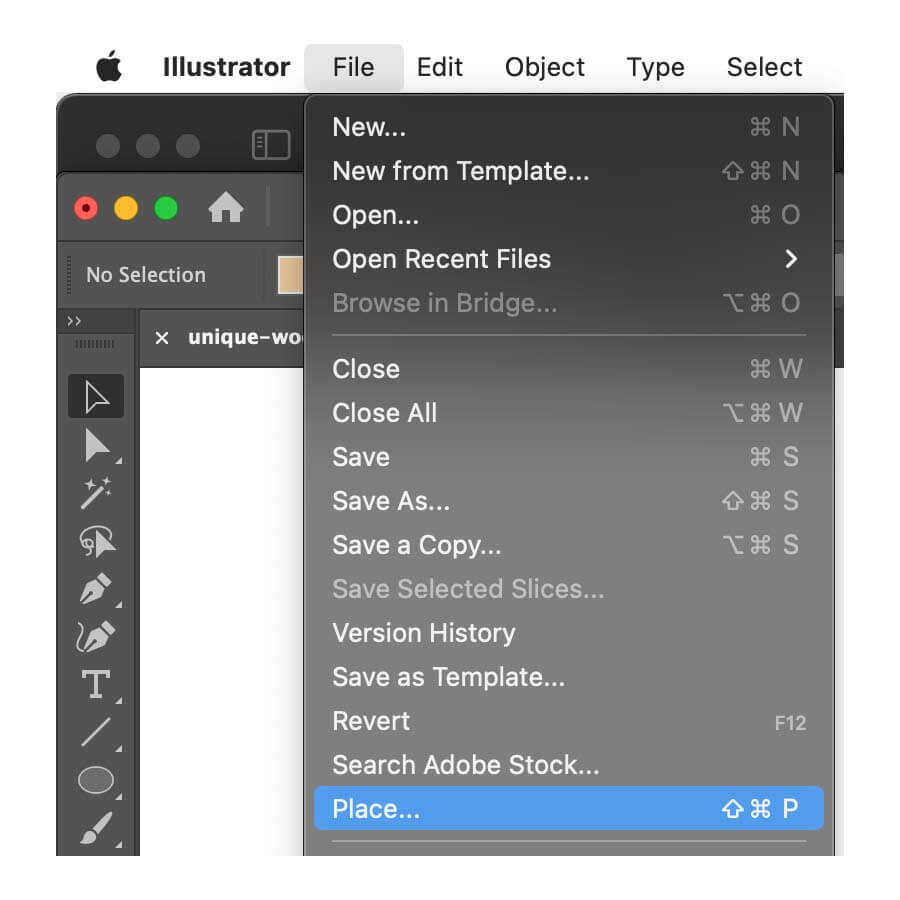Select the Direct Selection tool

tap(96, 445)
